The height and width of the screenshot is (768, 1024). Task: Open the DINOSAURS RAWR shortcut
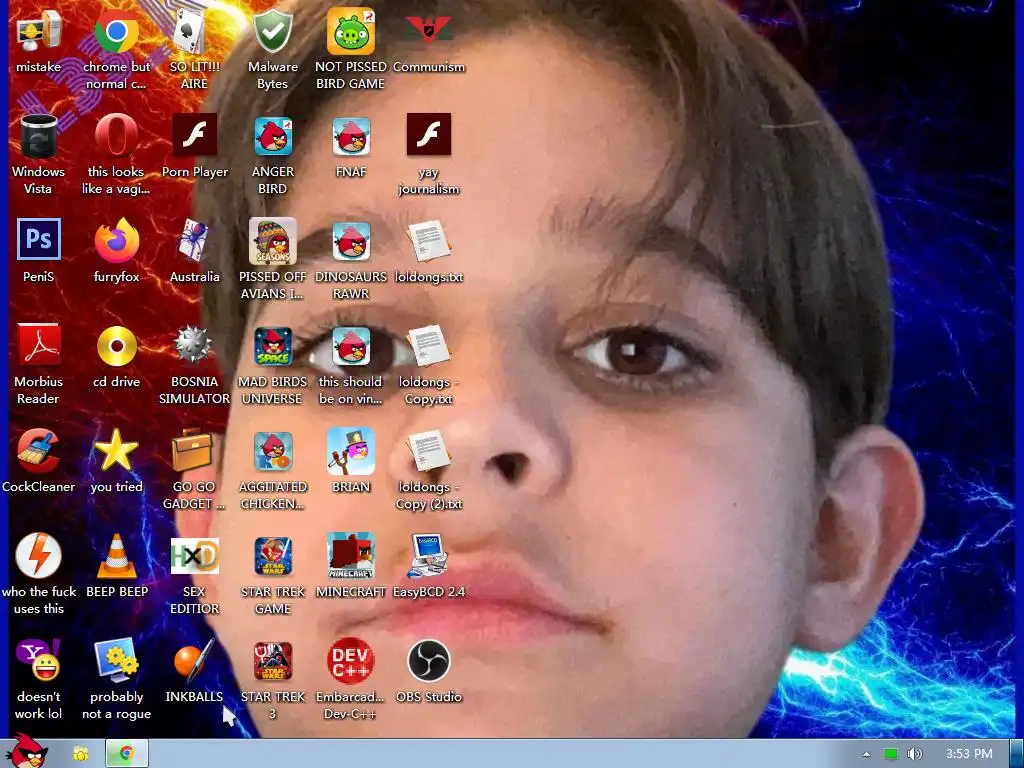[x=351, y=240]
